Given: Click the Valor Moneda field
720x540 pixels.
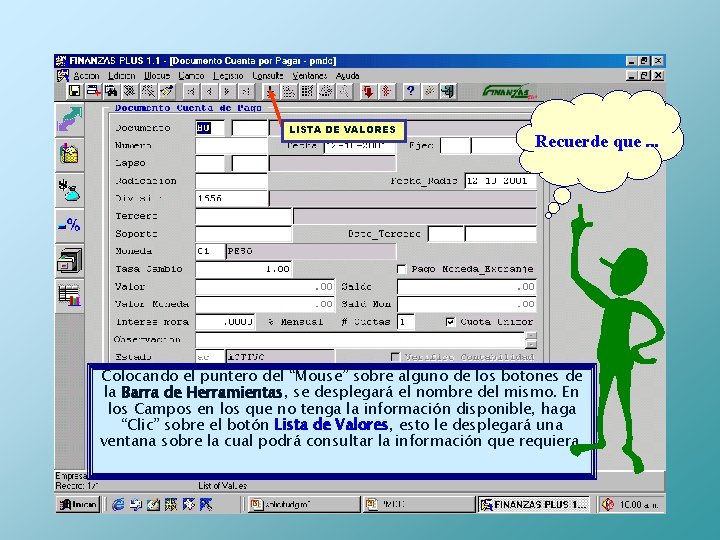Looking at the screenshot, I should [x=265, y=304].
